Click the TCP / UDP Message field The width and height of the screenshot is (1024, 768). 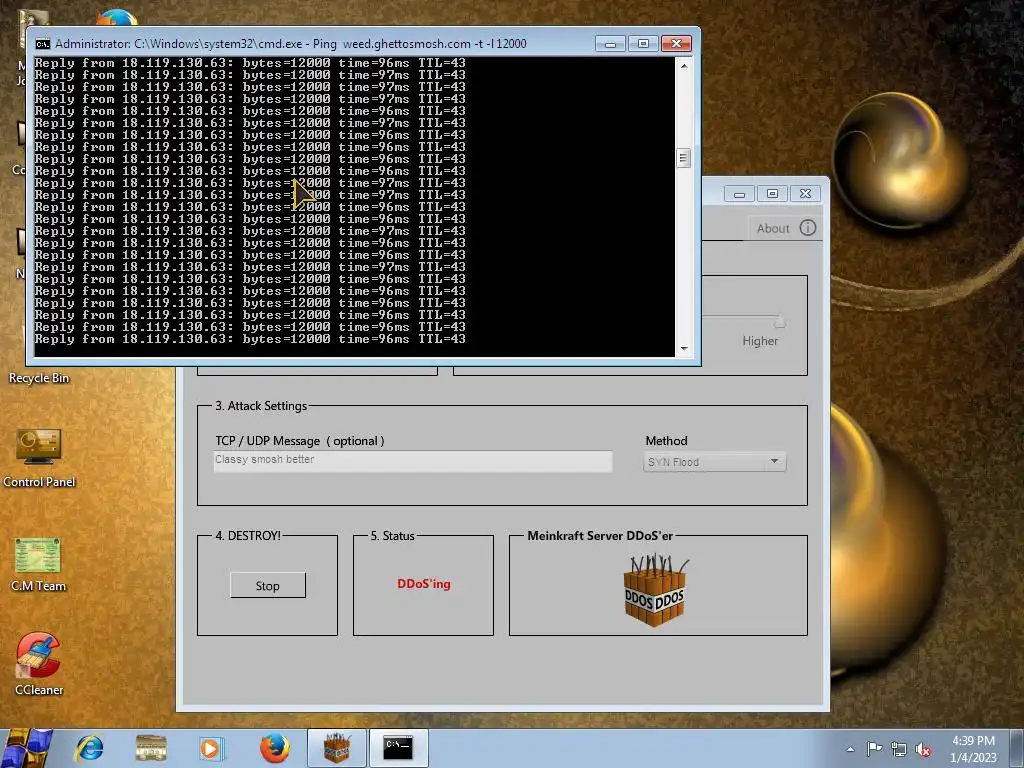413,461
